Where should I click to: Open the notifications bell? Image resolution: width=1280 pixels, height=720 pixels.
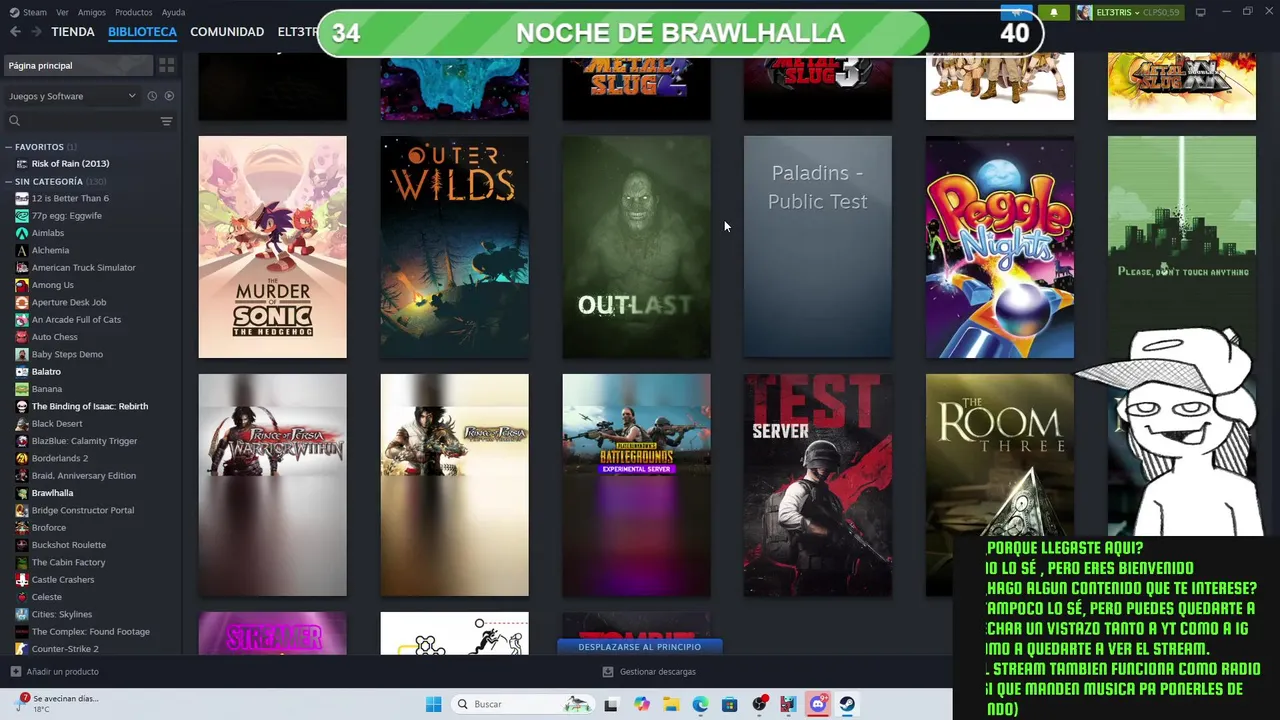point(1053,12)
